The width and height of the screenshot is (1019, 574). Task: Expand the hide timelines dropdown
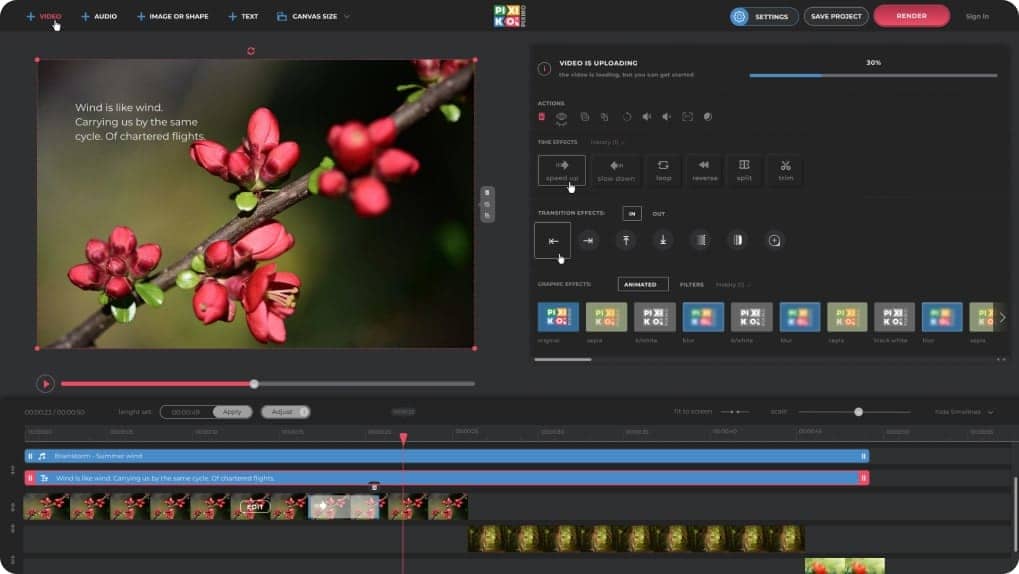pos(964,411)
